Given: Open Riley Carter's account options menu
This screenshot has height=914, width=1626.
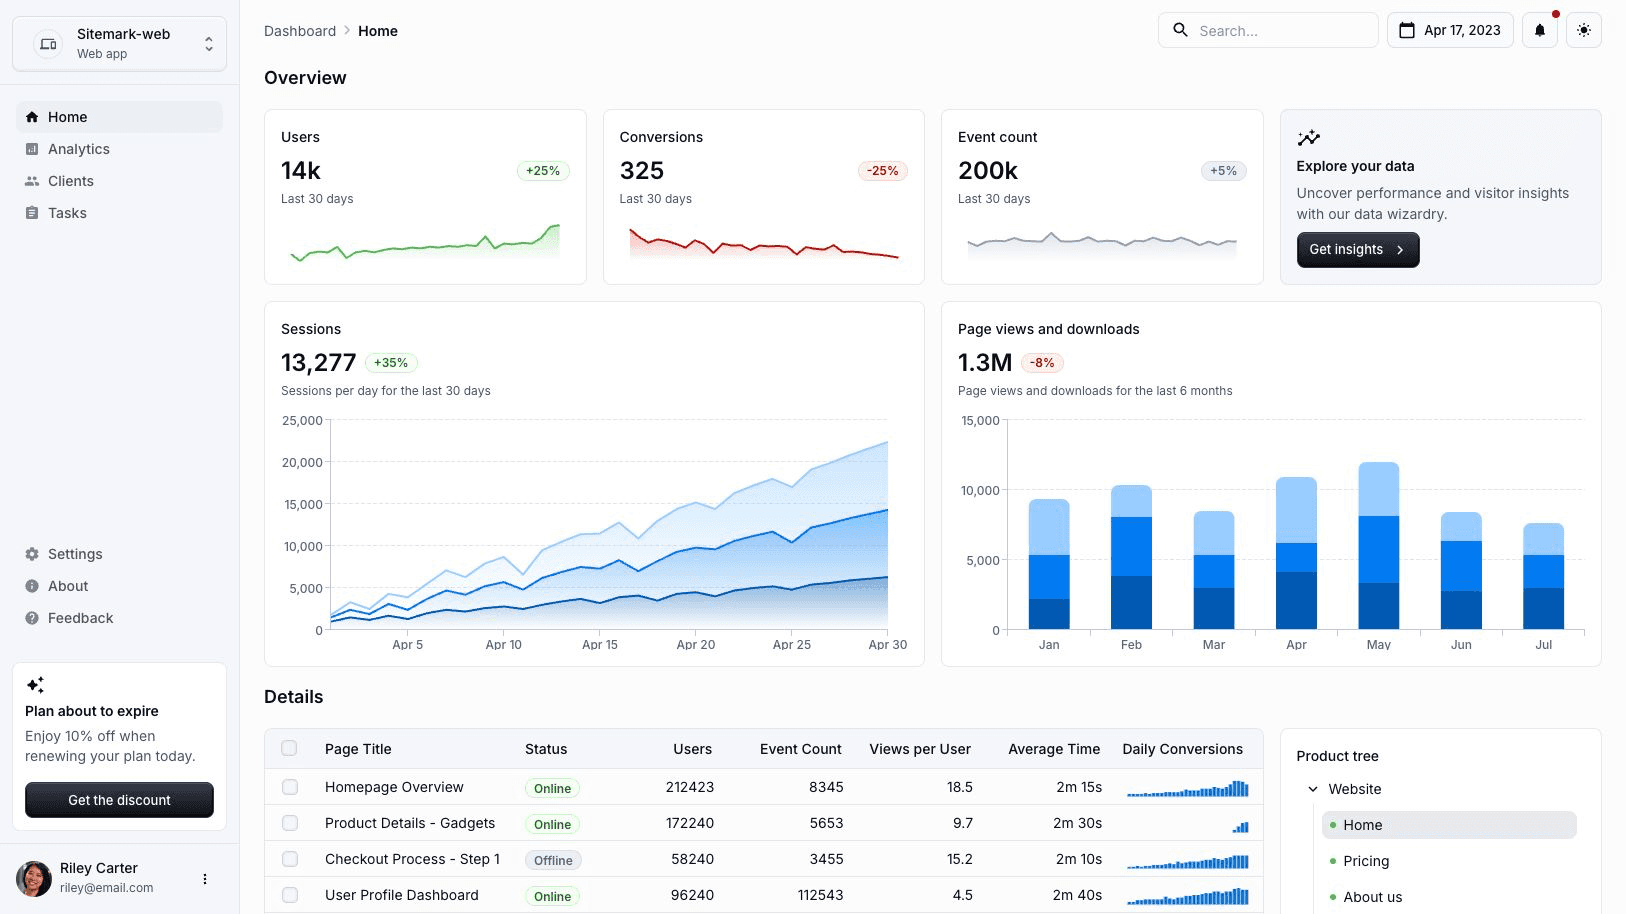Looking at the screenshot, I should [x=205, y=878].
